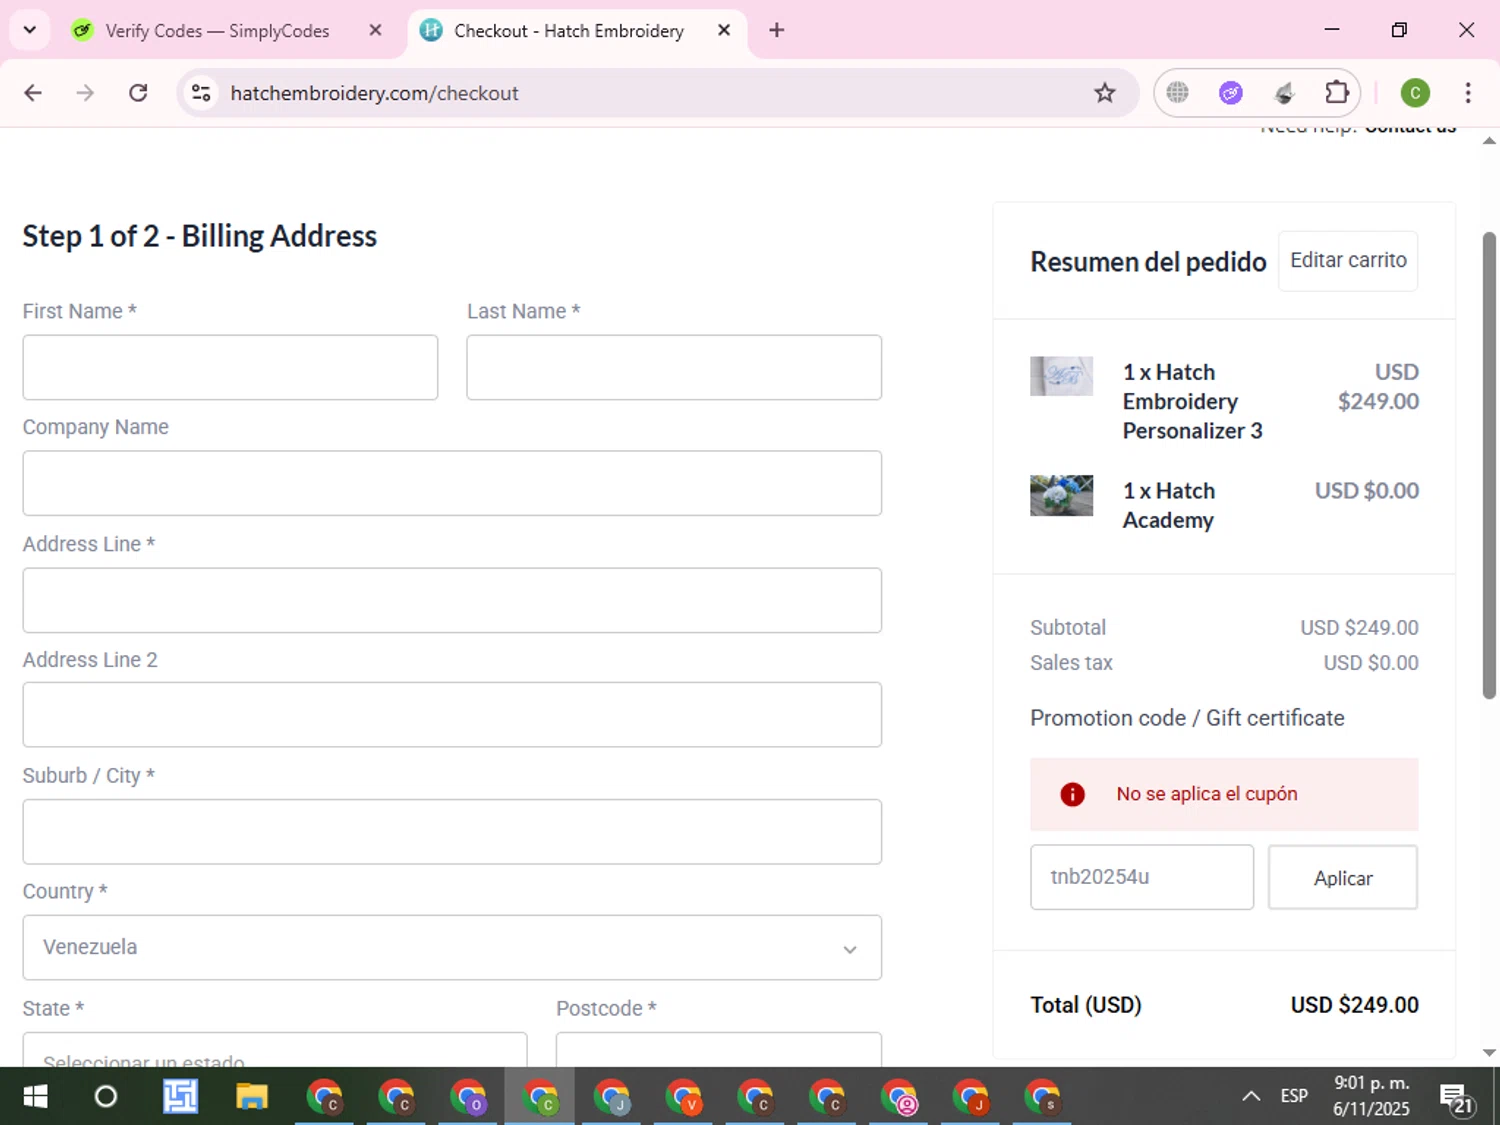Screen dimensions: 1500x1125
Task: Click the Address Line field
Action: tap(452, 600)
